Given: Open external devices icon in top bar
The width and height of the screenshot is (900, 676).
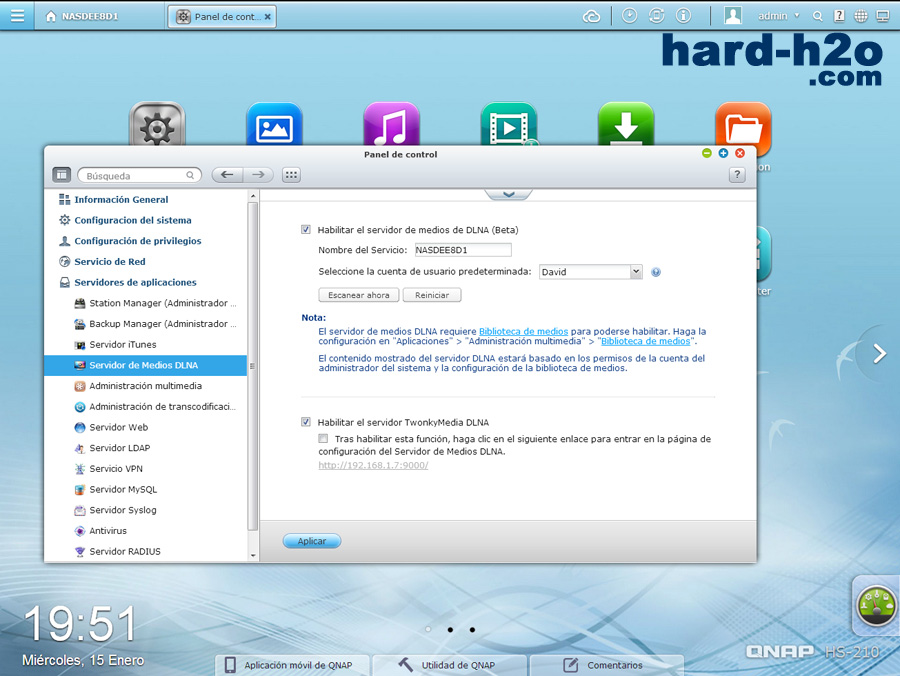Looking at the screenshot, I should [657, 16].
